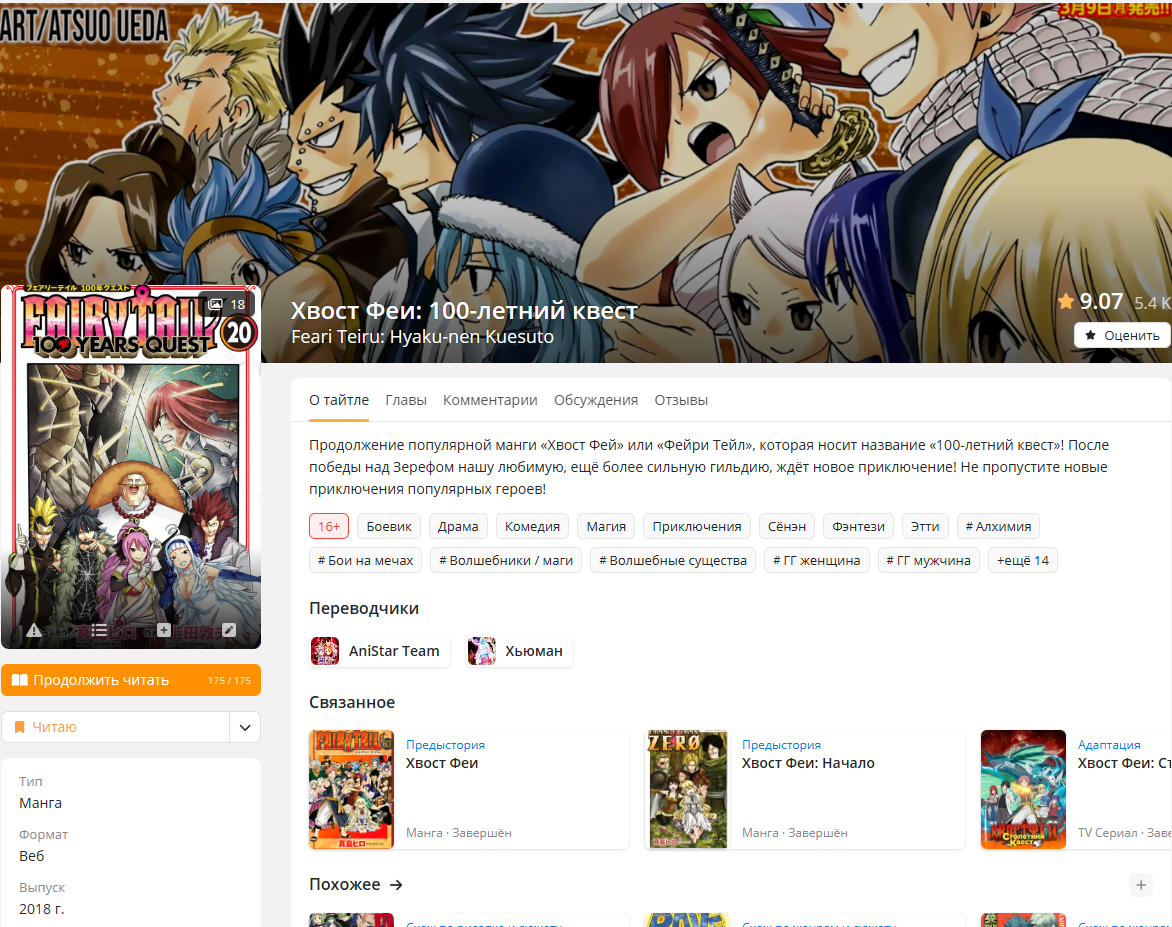Select the Сёнэн genre tag
1172x927 pixels.
(x=787, y=526)
